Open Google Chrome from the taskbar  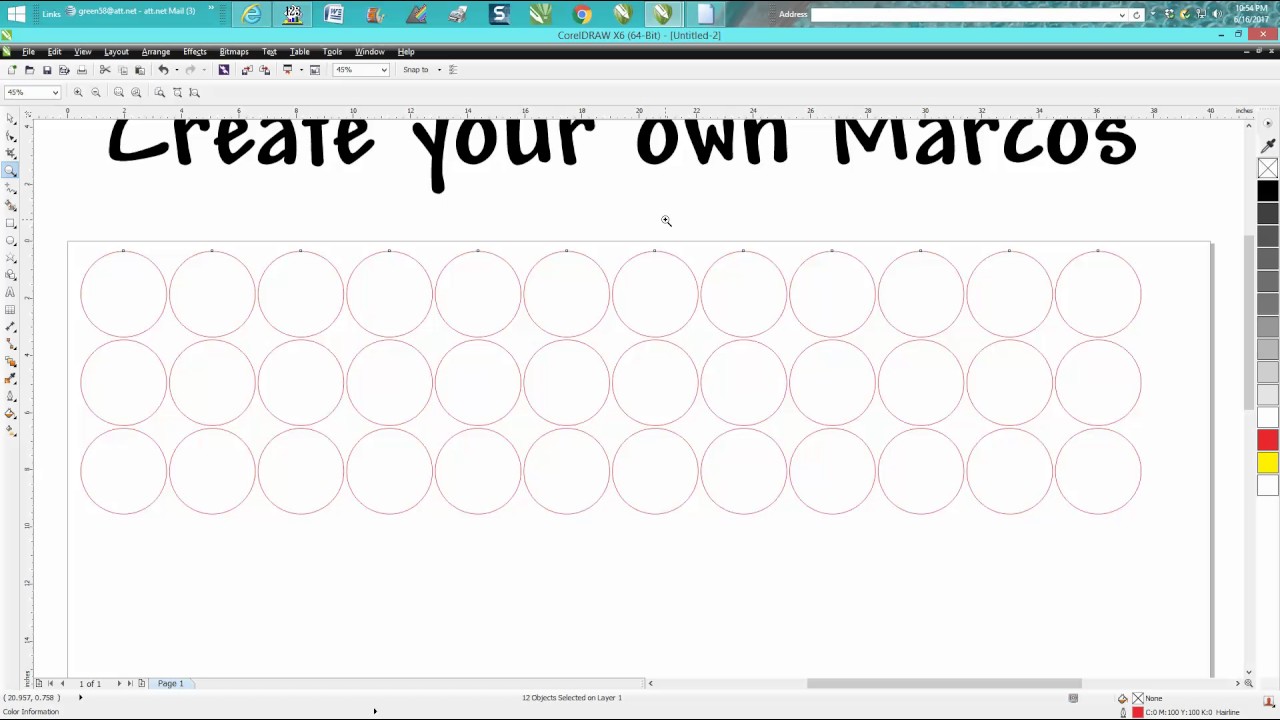click(x=582, y=14)
